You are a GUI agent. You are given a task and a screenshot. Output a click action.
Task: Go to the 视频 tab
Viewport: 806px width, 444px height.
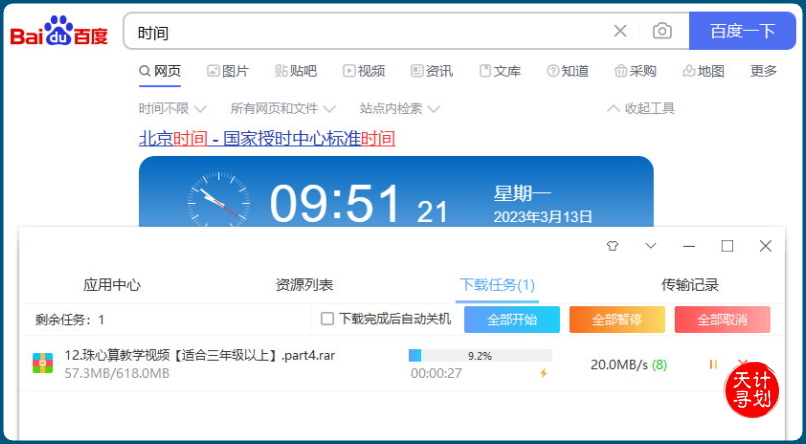[364, 71]
